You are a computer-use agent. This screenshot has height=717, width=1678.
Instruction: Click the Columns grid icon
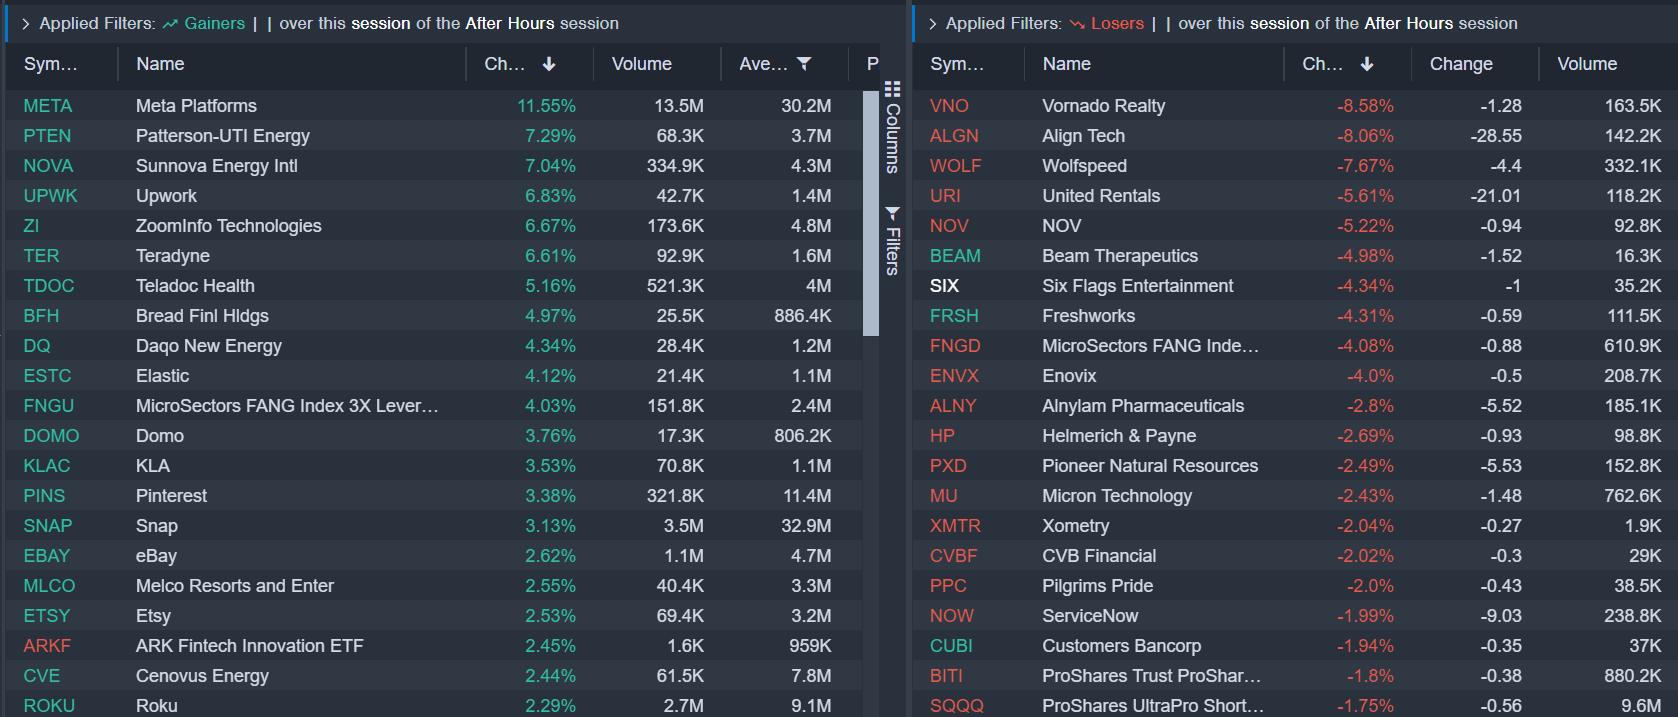pos(892,89)
